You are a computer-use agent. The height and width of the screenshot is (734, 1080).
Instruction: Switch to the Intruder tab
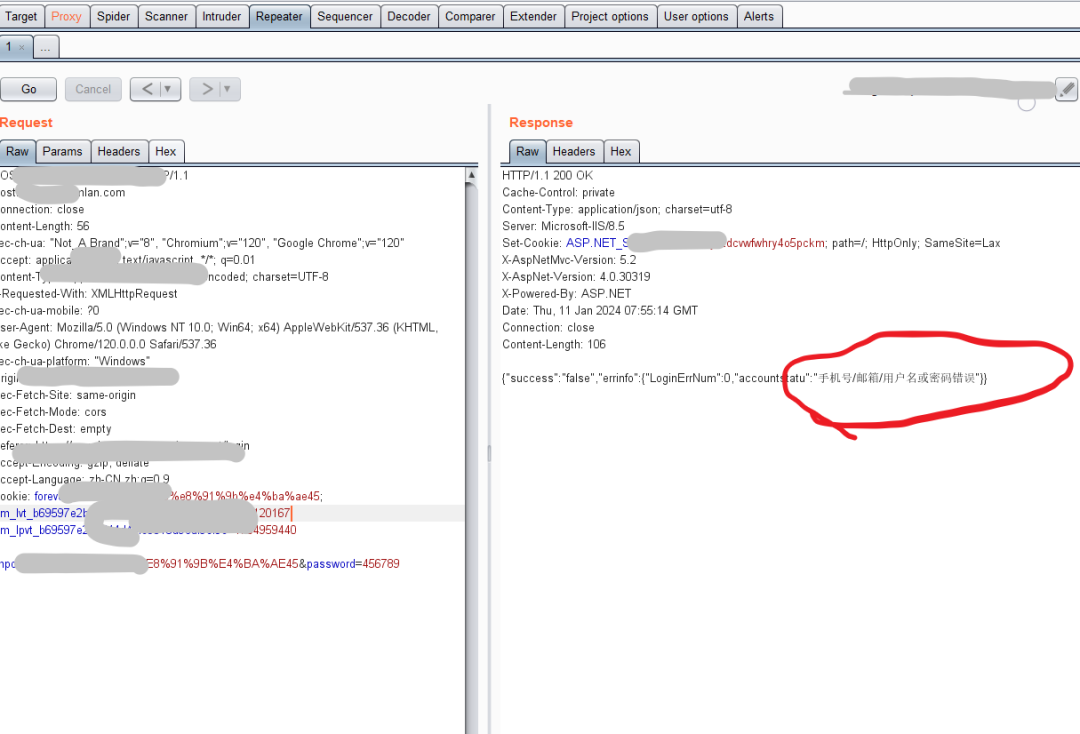click(x=221, y=17)
